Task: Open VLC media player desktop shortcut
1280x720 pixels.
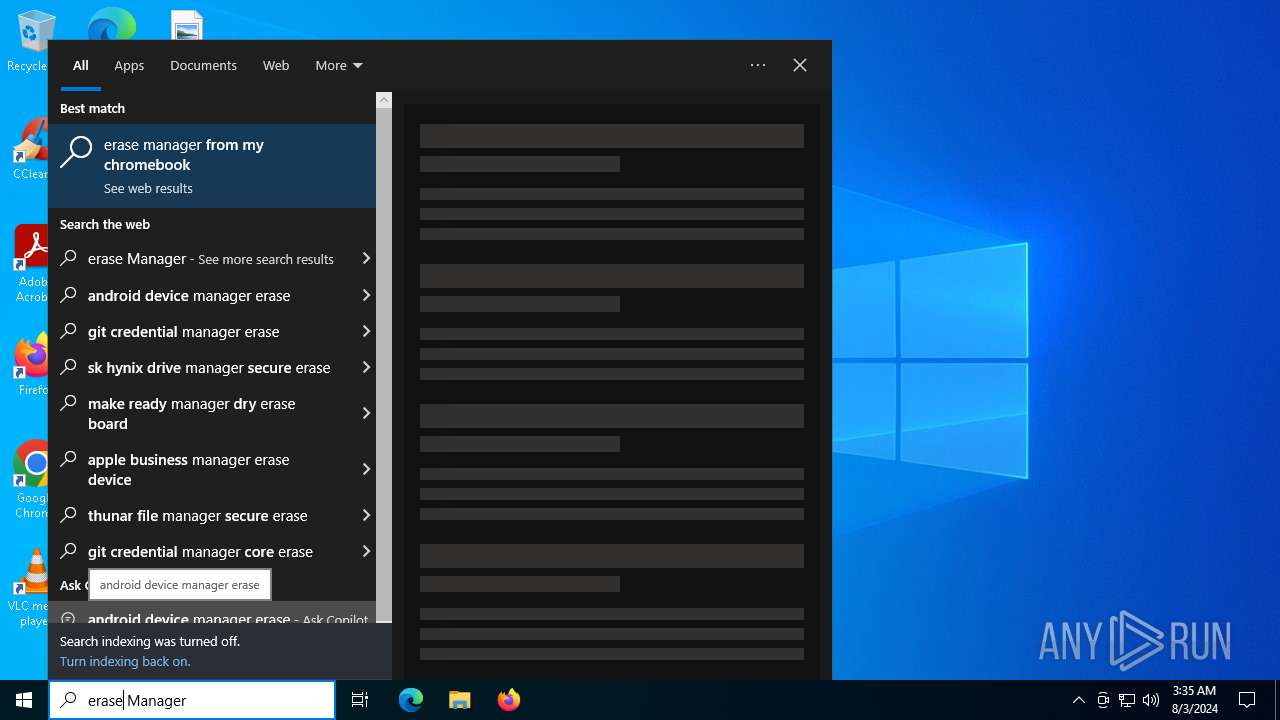Action: [28, 588]
